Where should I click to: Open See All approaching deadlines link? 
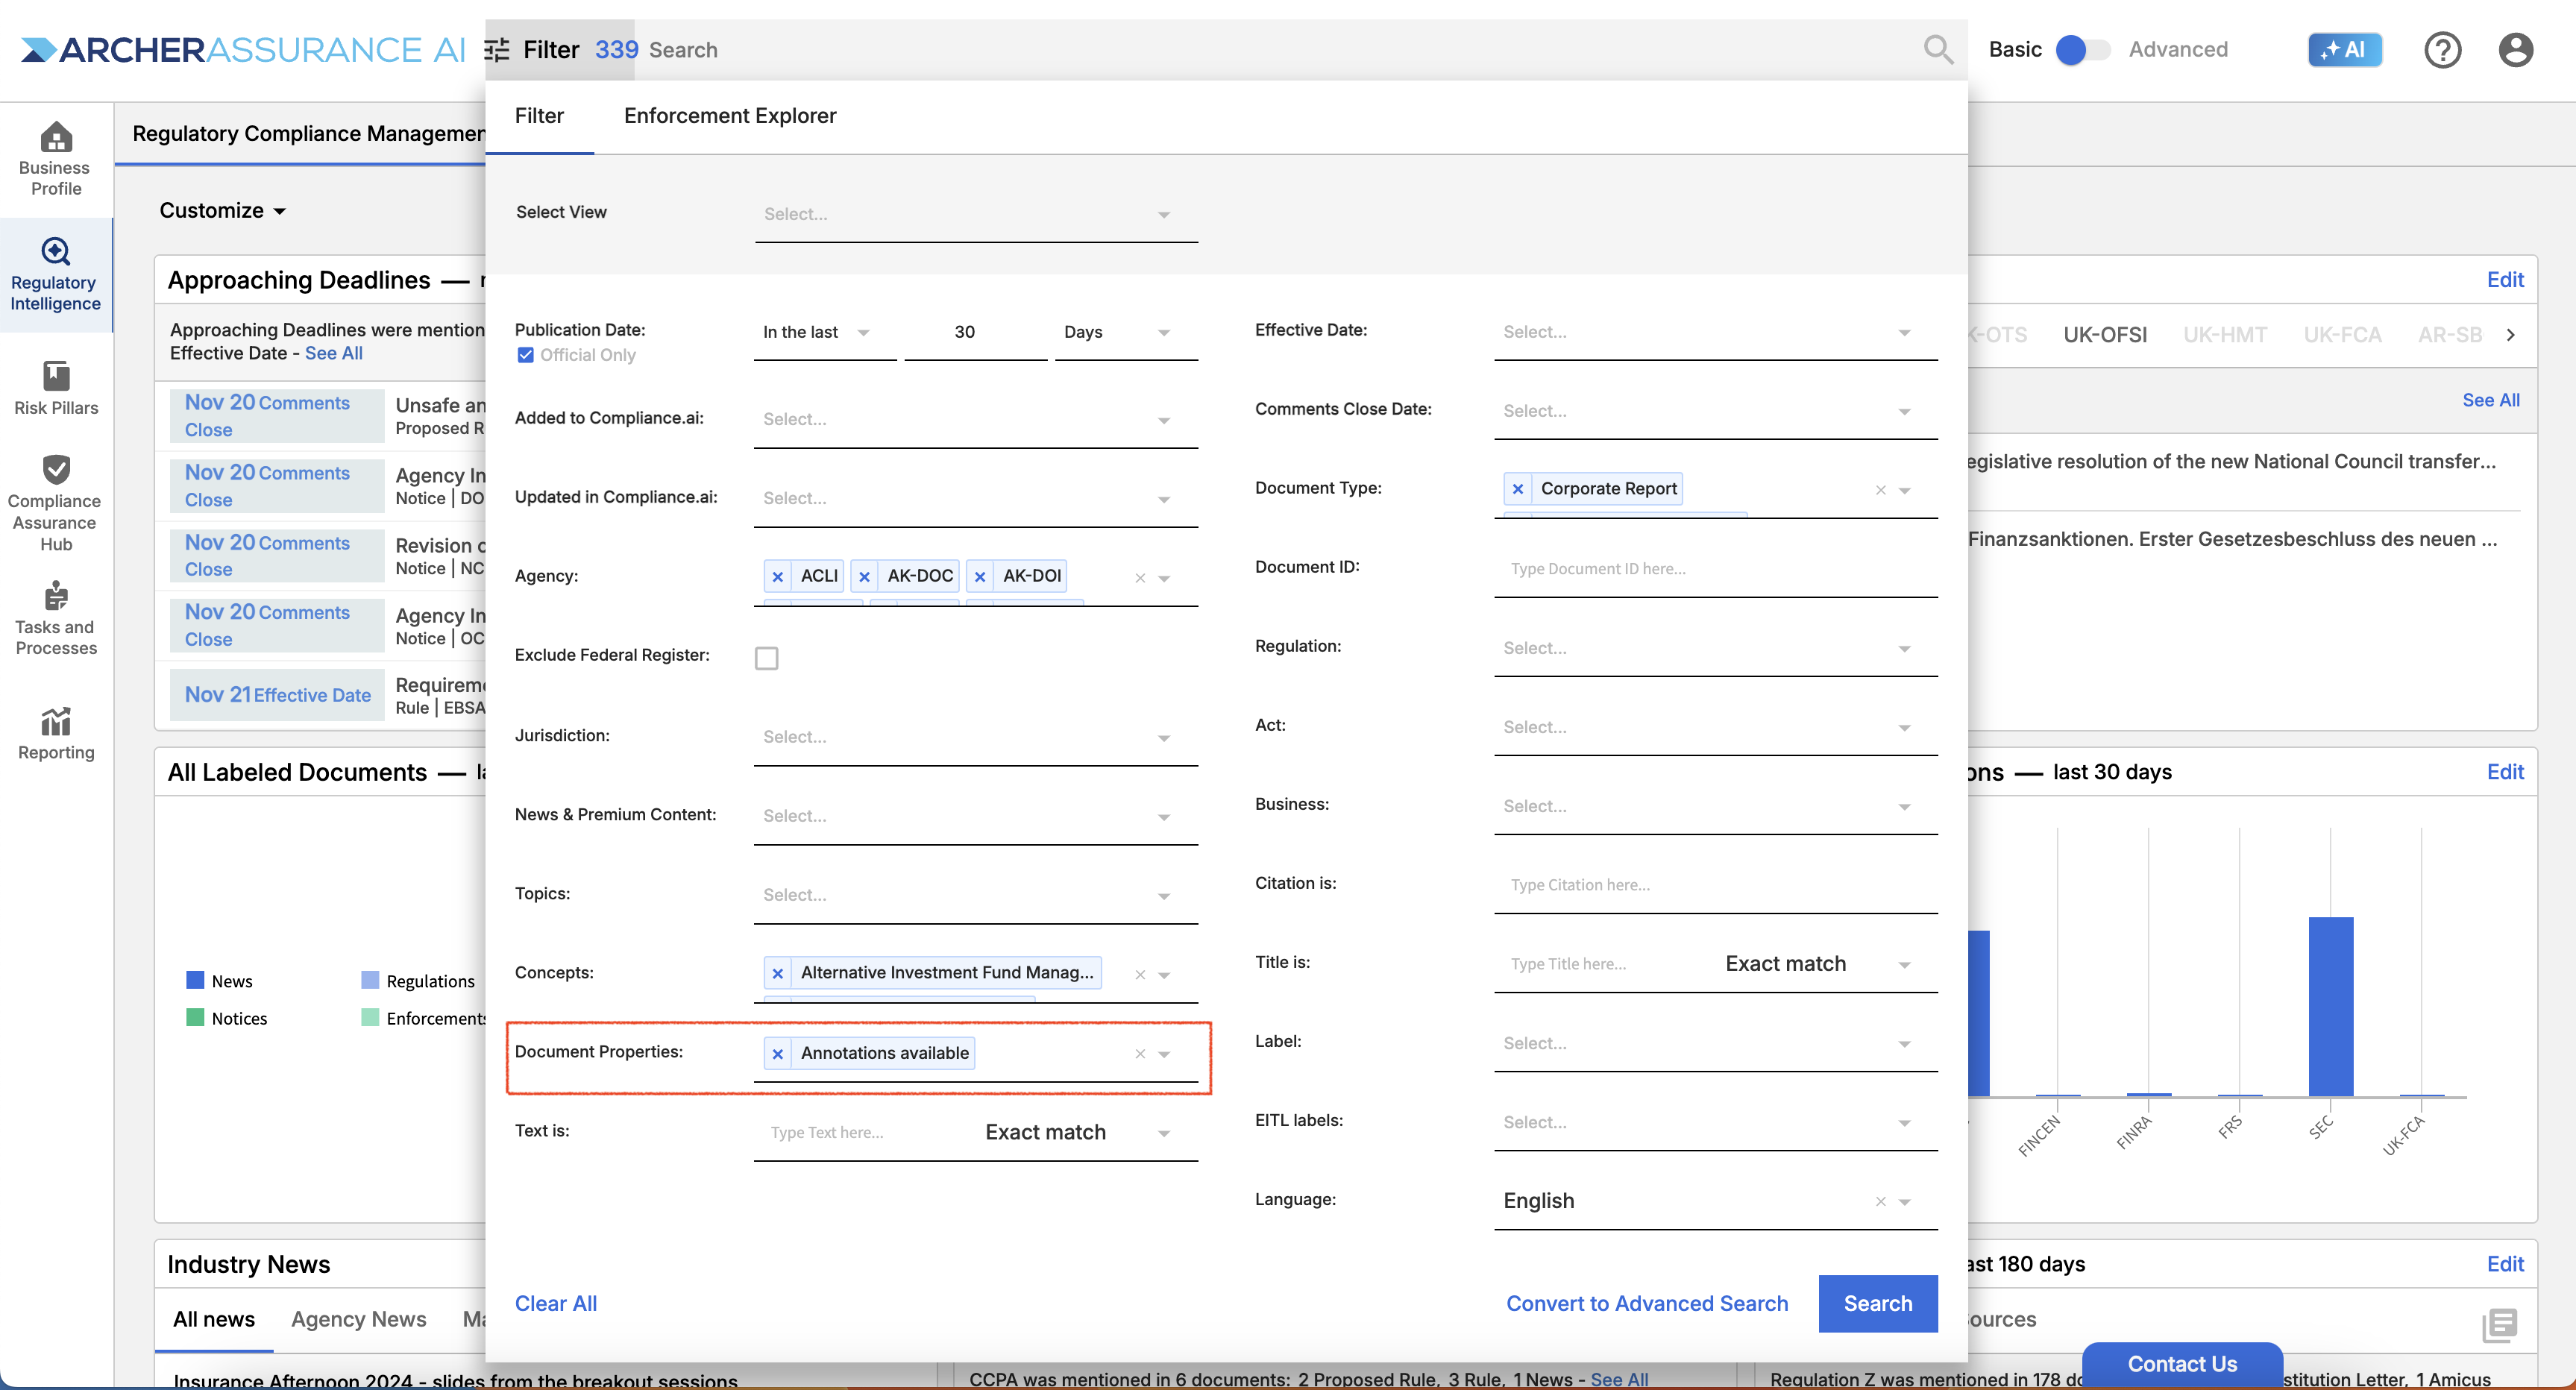click(334, 353)
